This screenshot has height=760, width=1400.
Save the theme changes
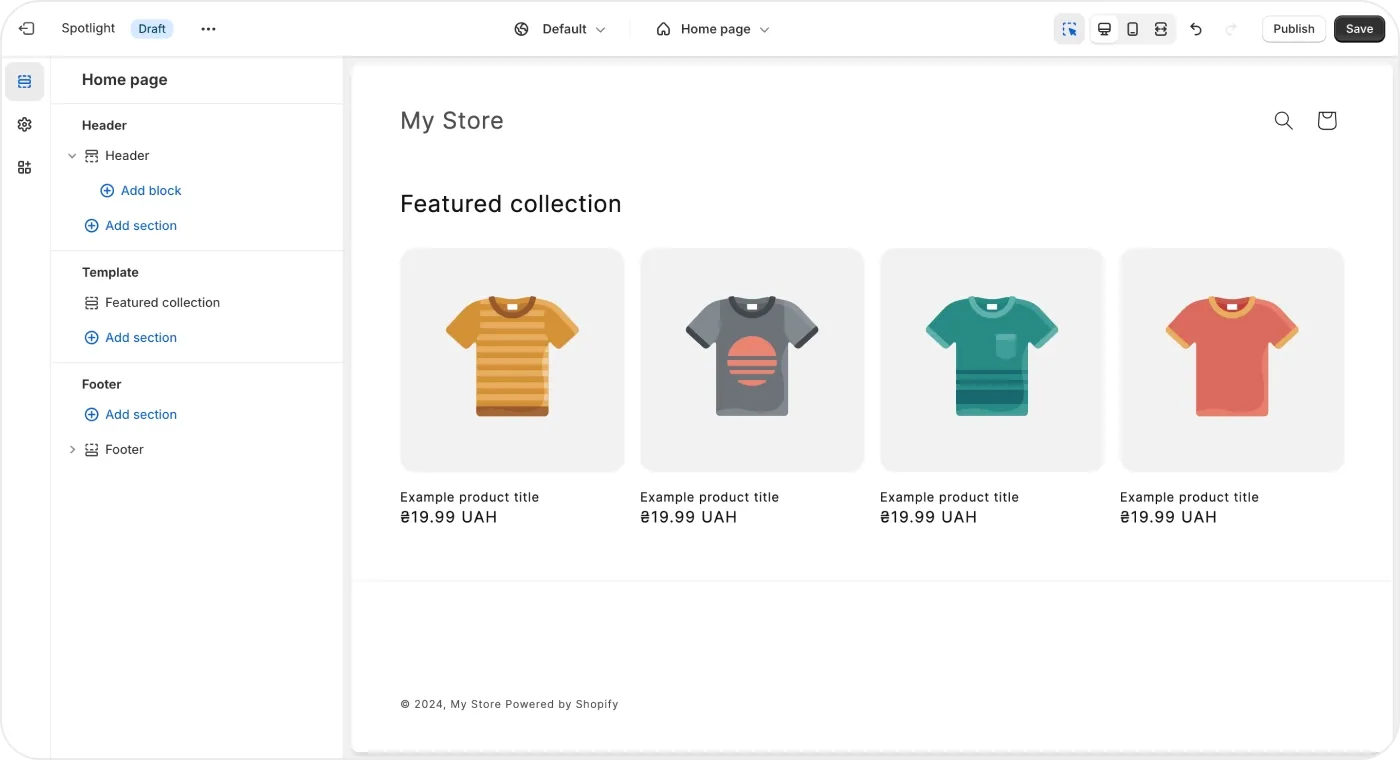point(1359,29)
